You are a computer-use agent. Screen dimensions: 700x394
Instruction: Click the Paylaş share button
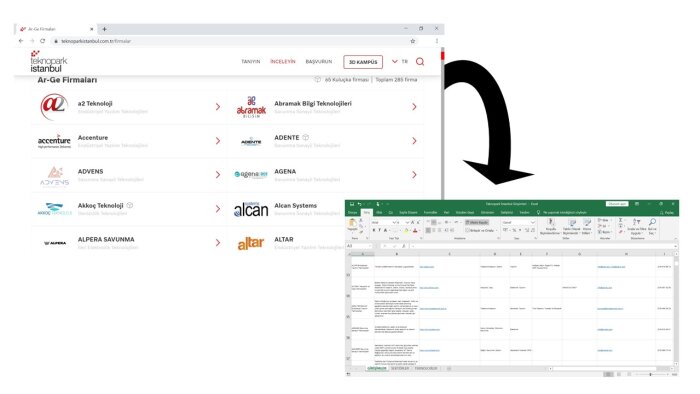667,213
